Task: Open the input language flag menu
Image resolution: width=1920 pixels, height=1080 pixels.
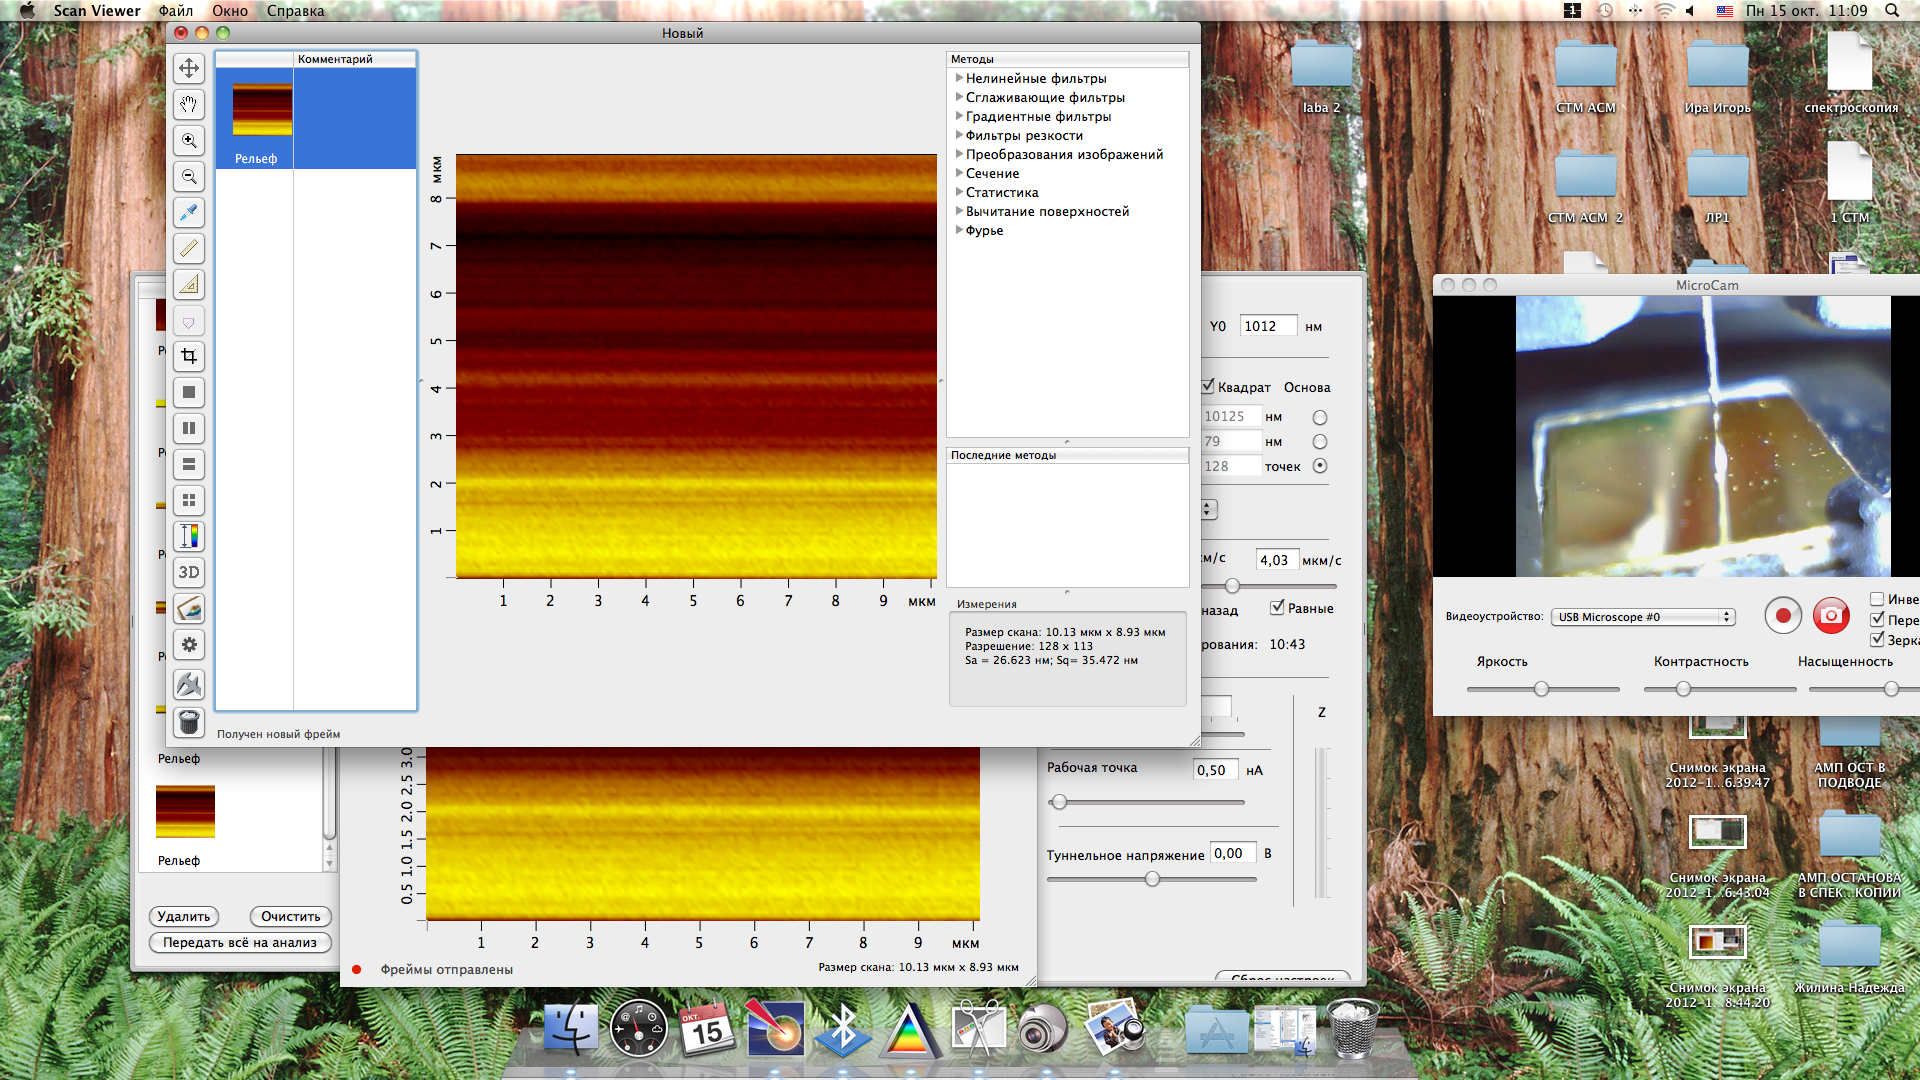Action: (1725, 10)
